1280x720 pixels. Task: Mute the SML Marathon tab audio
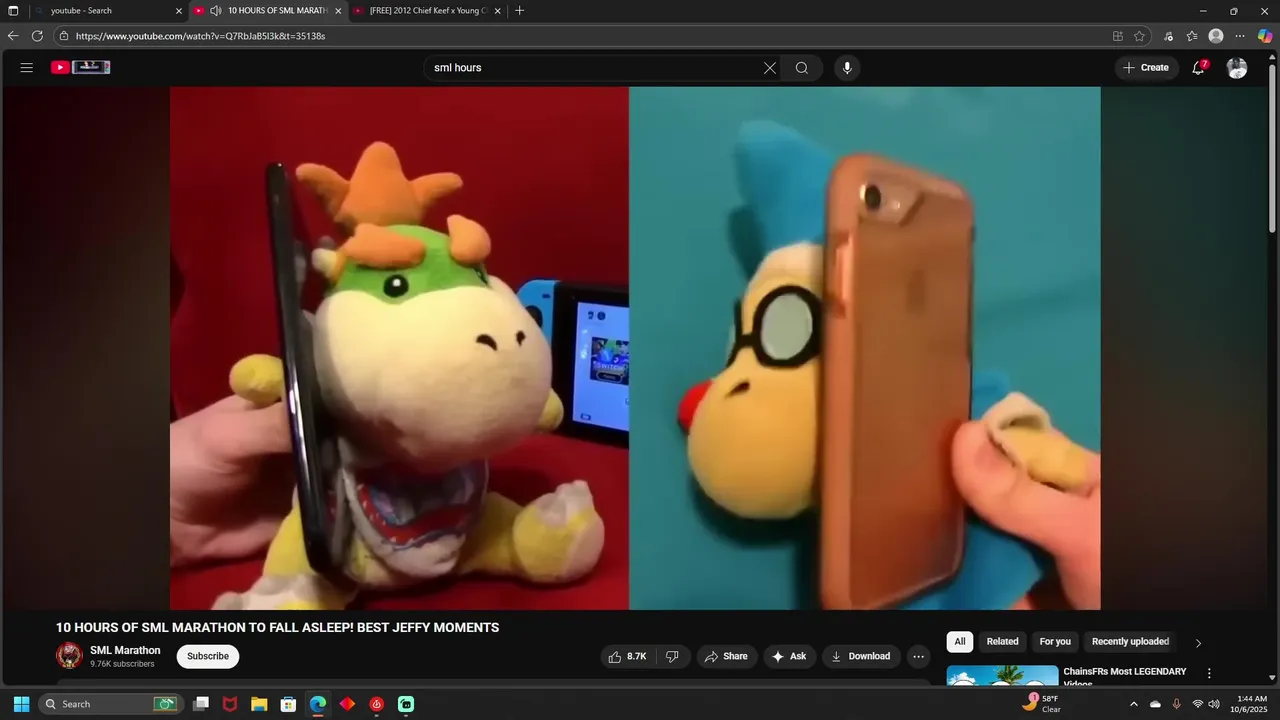(x=215, y=11)
